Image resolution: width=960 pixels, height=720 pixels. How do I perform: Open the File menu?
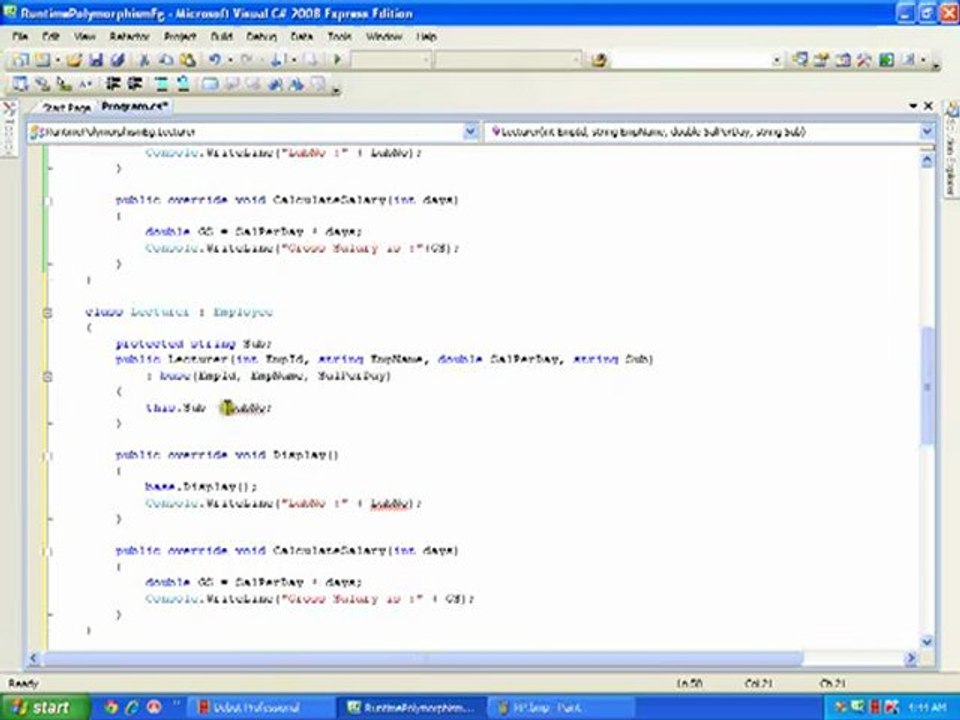click(20, 36)
